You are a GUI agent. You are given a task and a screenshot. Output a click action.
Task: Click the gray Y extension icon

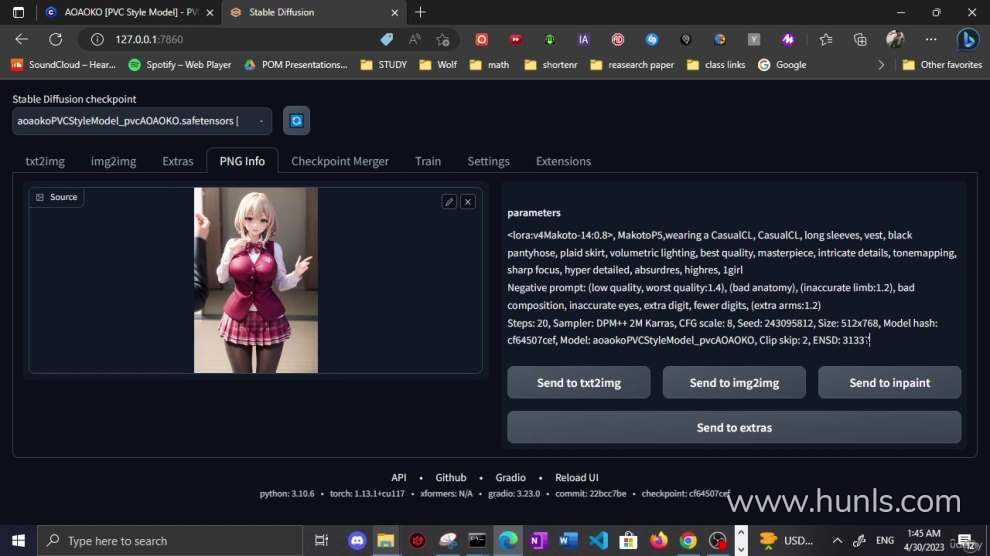(x=754, y=39)
